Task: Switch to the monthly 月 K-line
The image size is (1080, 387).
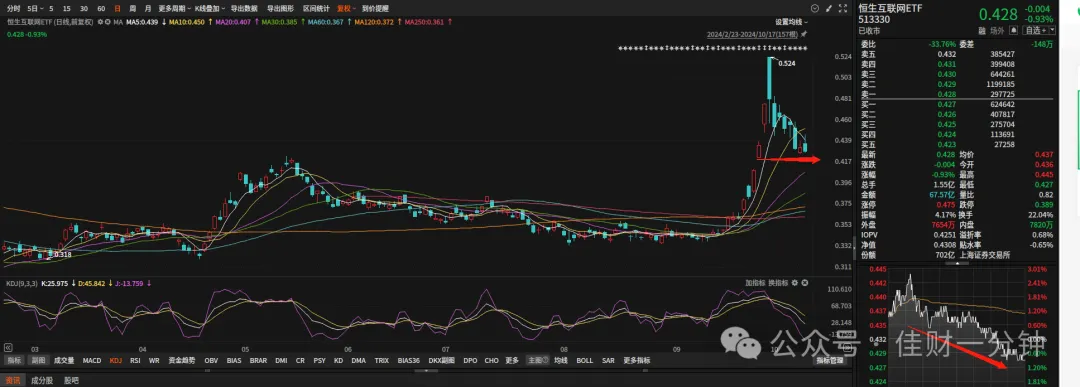Action: (x=147, y=8)
